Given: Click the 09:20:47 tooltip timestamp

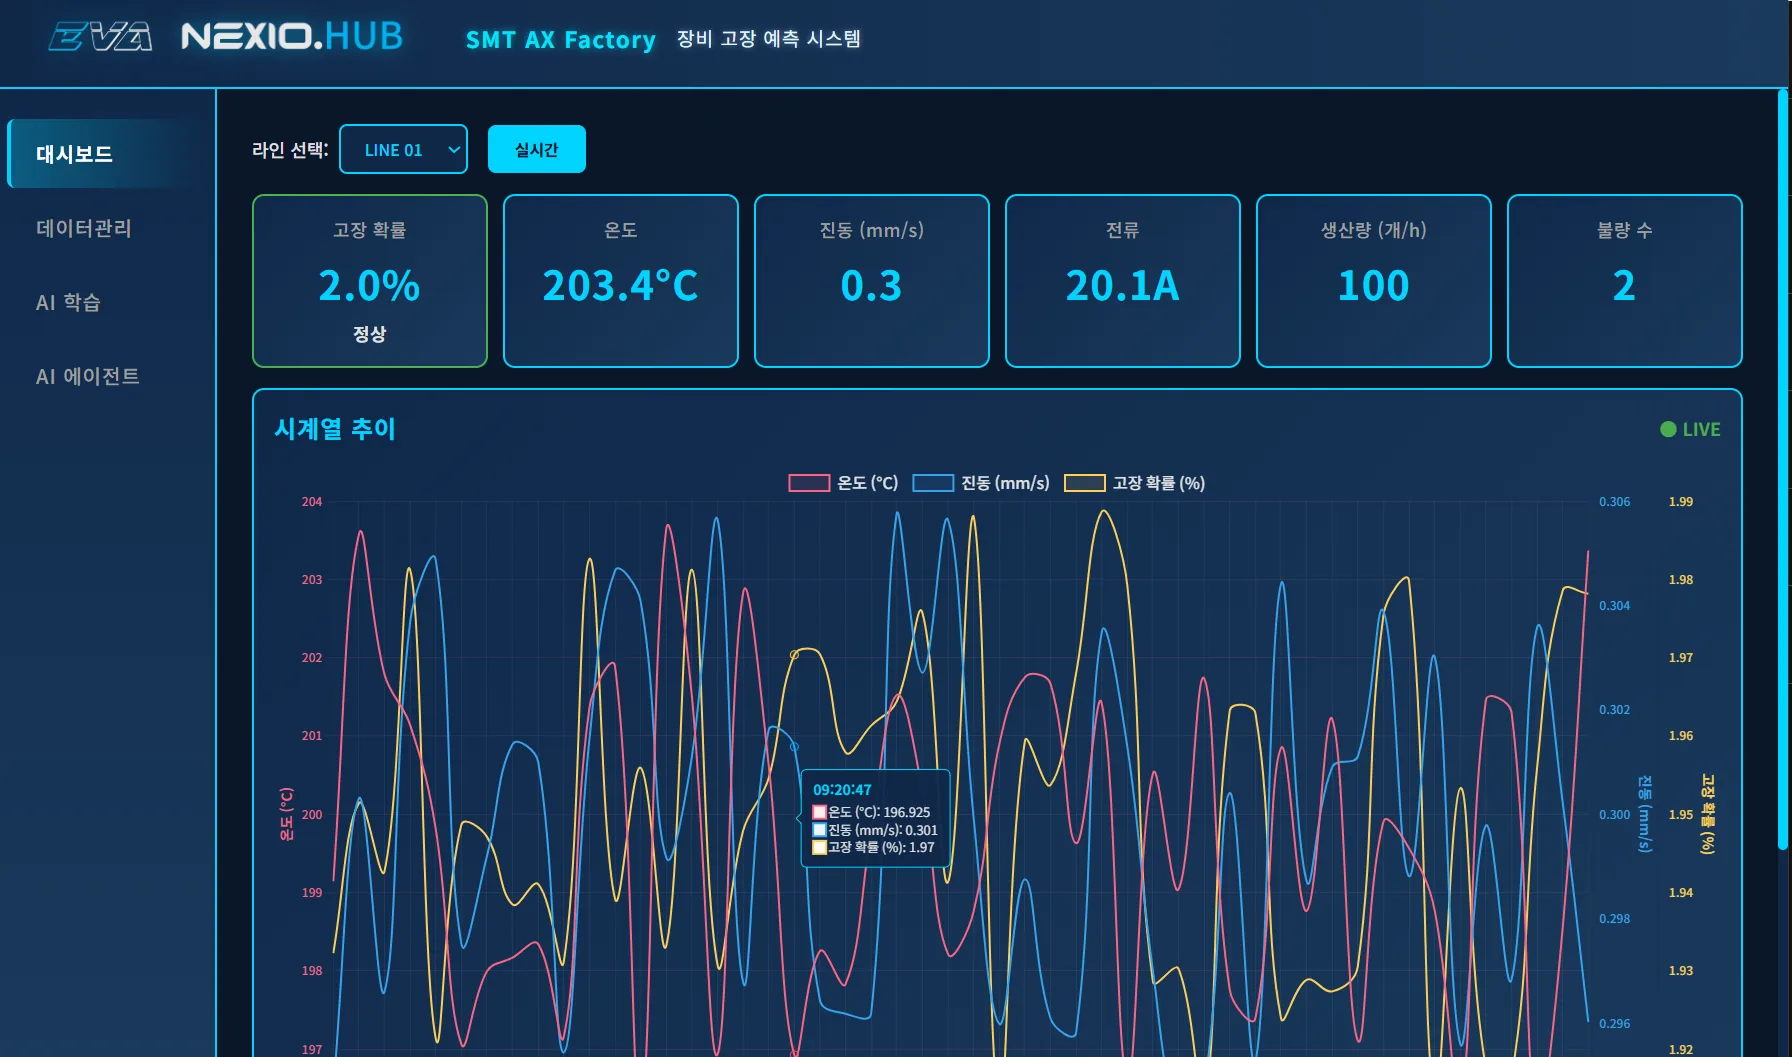Looking at the screenshot, I should 842,790.
